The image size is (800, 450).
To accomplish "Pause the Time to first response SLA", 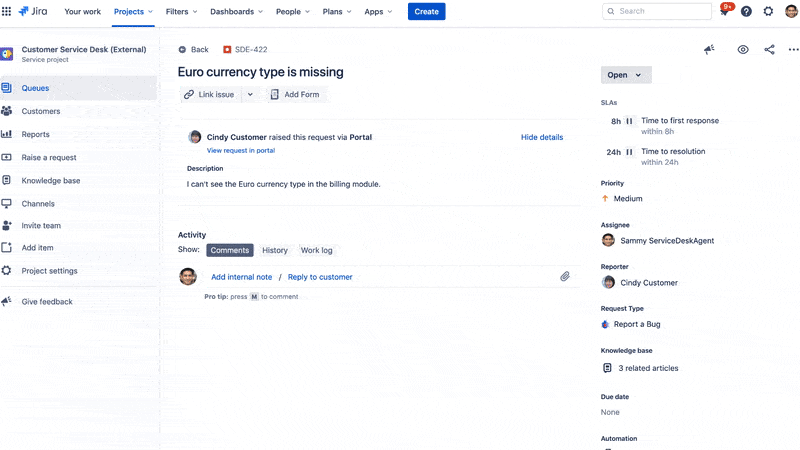I will point(629,121).
